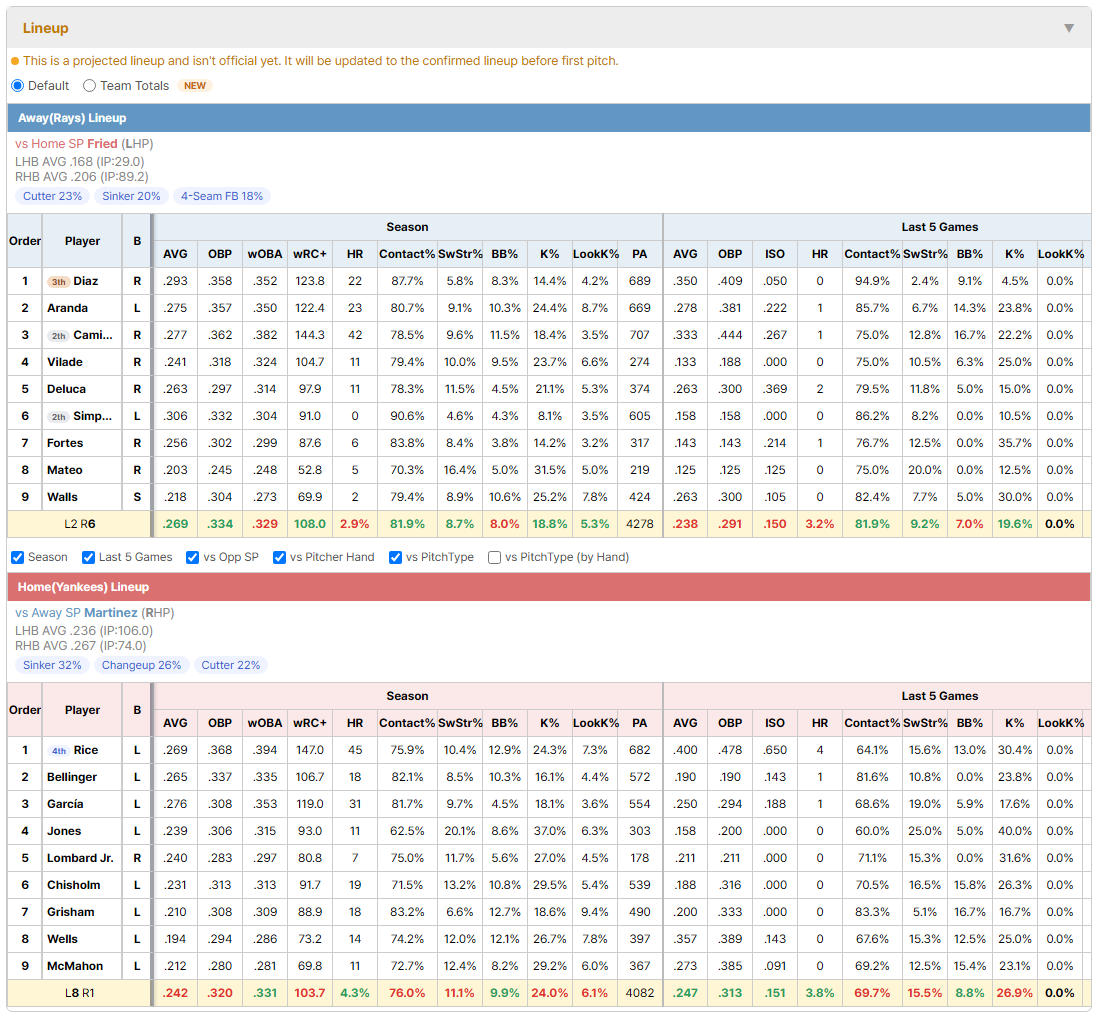Click the Away(Rays) Lineup header bar
The height and width of the screenshot is (1018, 1098).
549,118
